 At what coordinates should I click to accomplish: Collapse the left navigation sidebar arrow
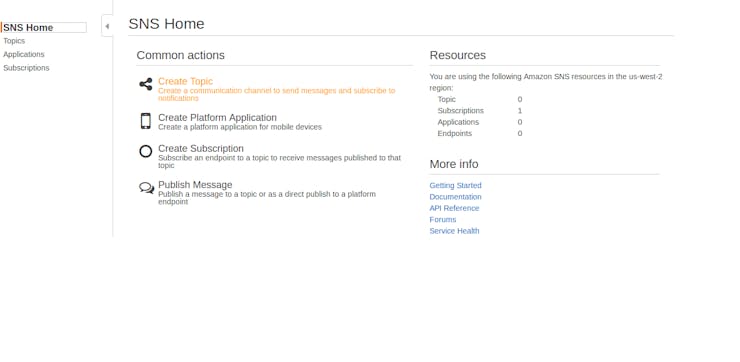107,26
